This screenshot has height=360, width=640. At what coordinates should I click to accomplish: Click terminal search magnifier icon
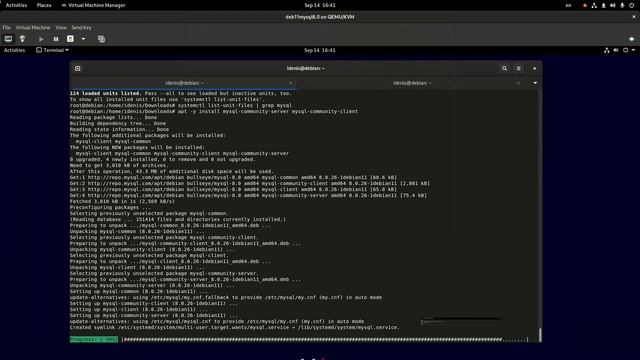point(504,69)
